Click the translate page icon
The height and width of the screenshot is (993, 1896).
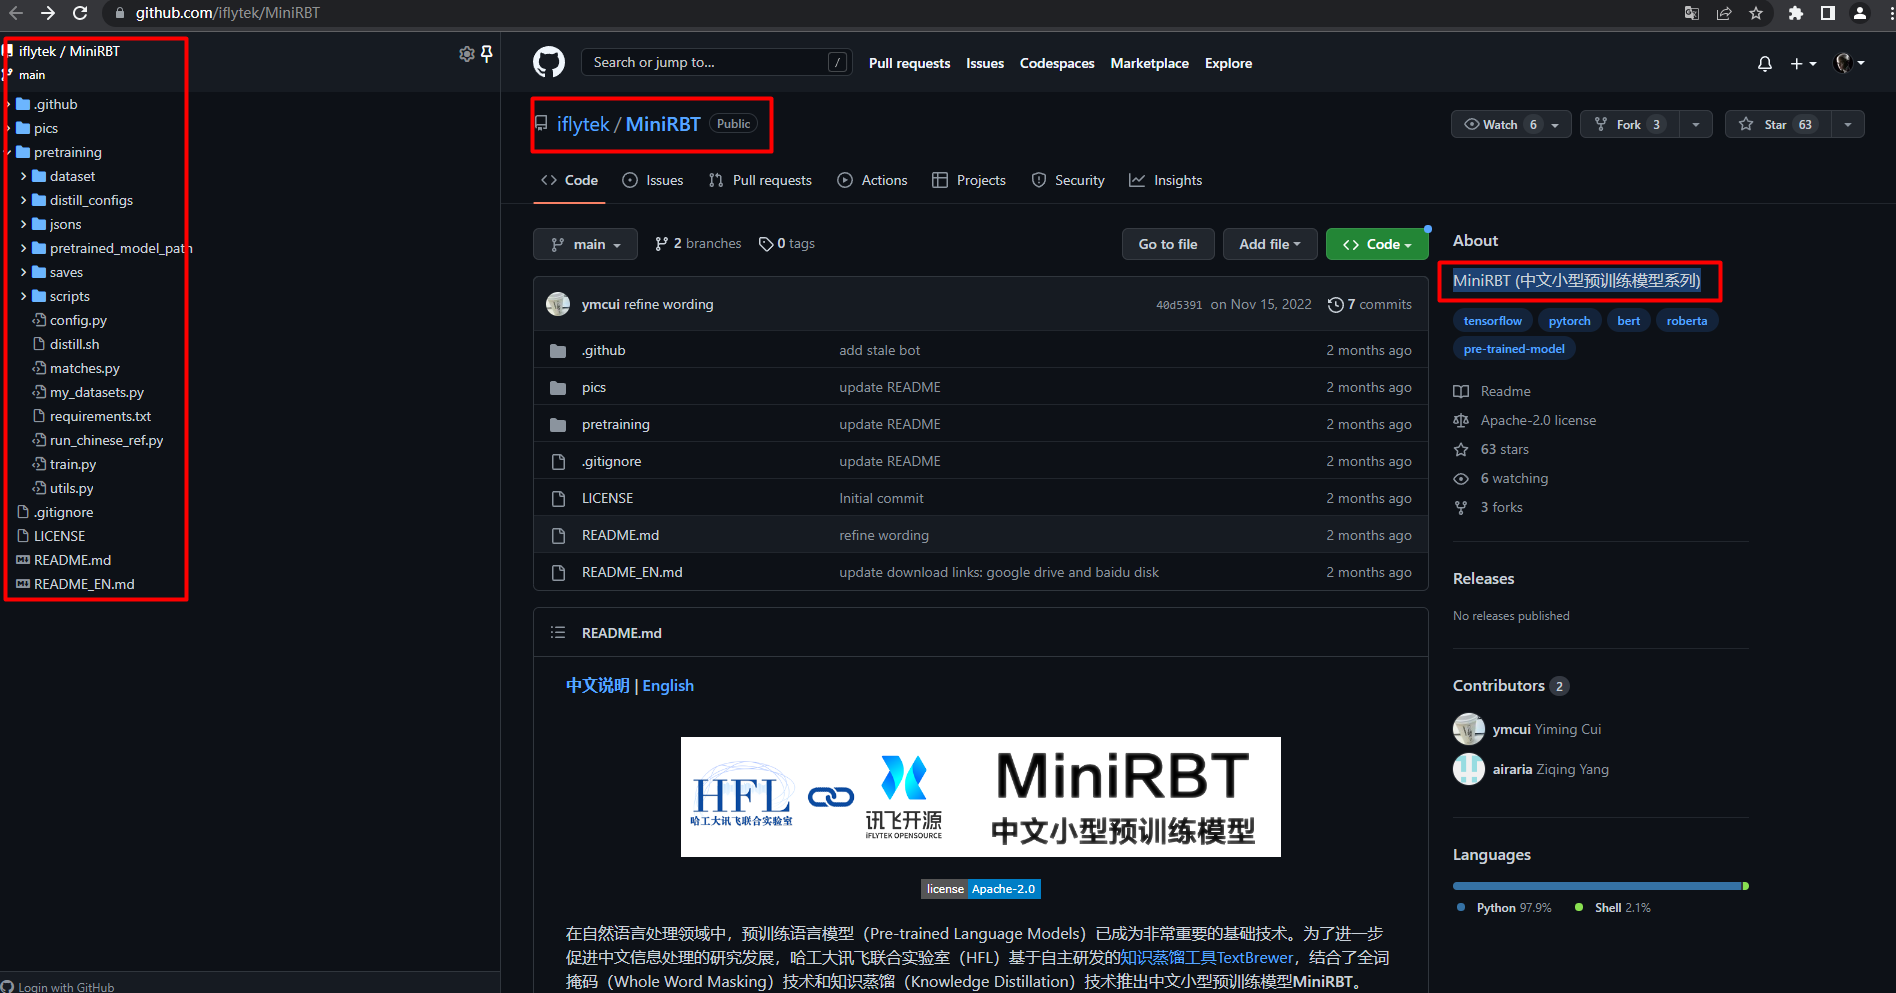point(1692,13)
